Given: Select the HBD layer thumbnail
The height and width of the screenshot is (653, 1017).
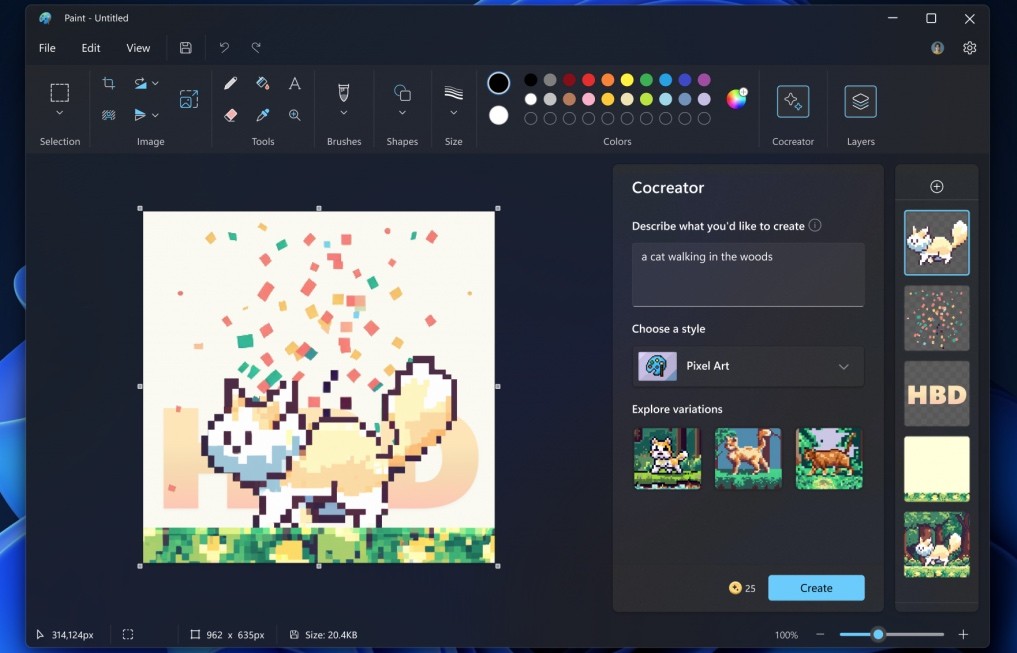Looking at the screenshot, I should click(x=937, y=393).
